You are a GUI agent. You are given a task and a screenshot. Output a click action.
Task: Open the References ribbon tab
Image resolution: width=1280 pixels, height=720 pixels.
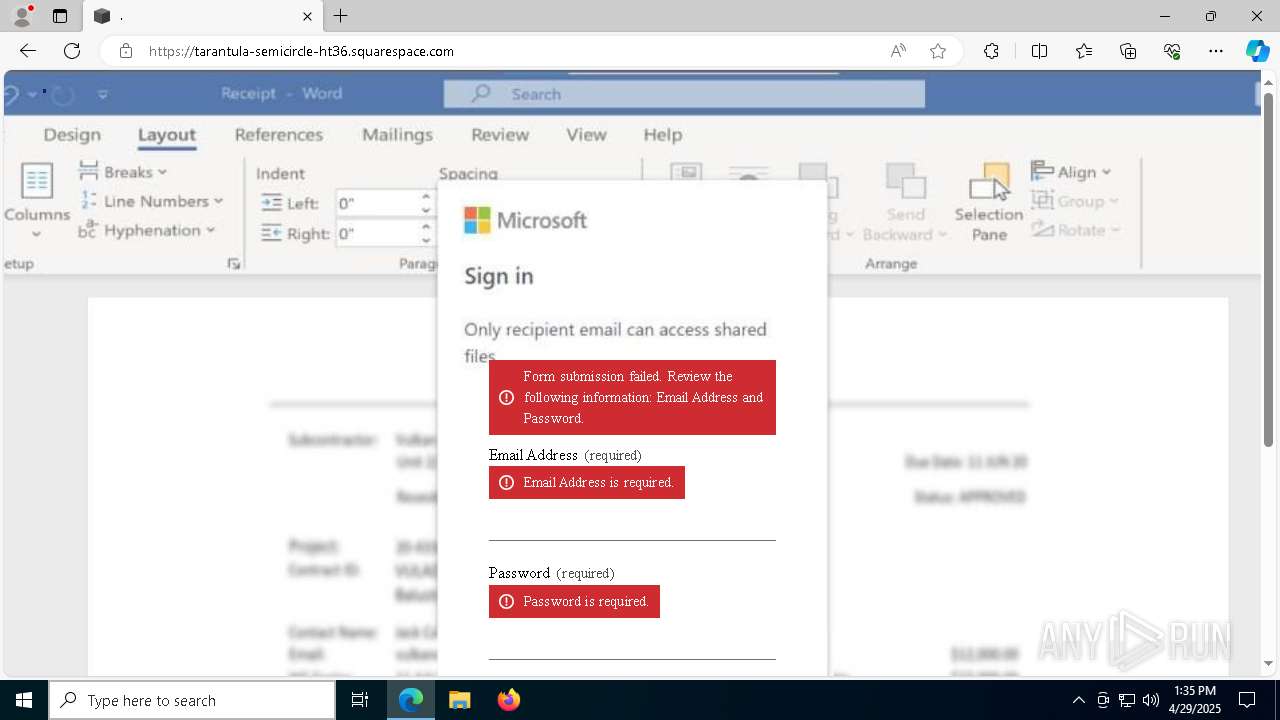pos(279,135)
